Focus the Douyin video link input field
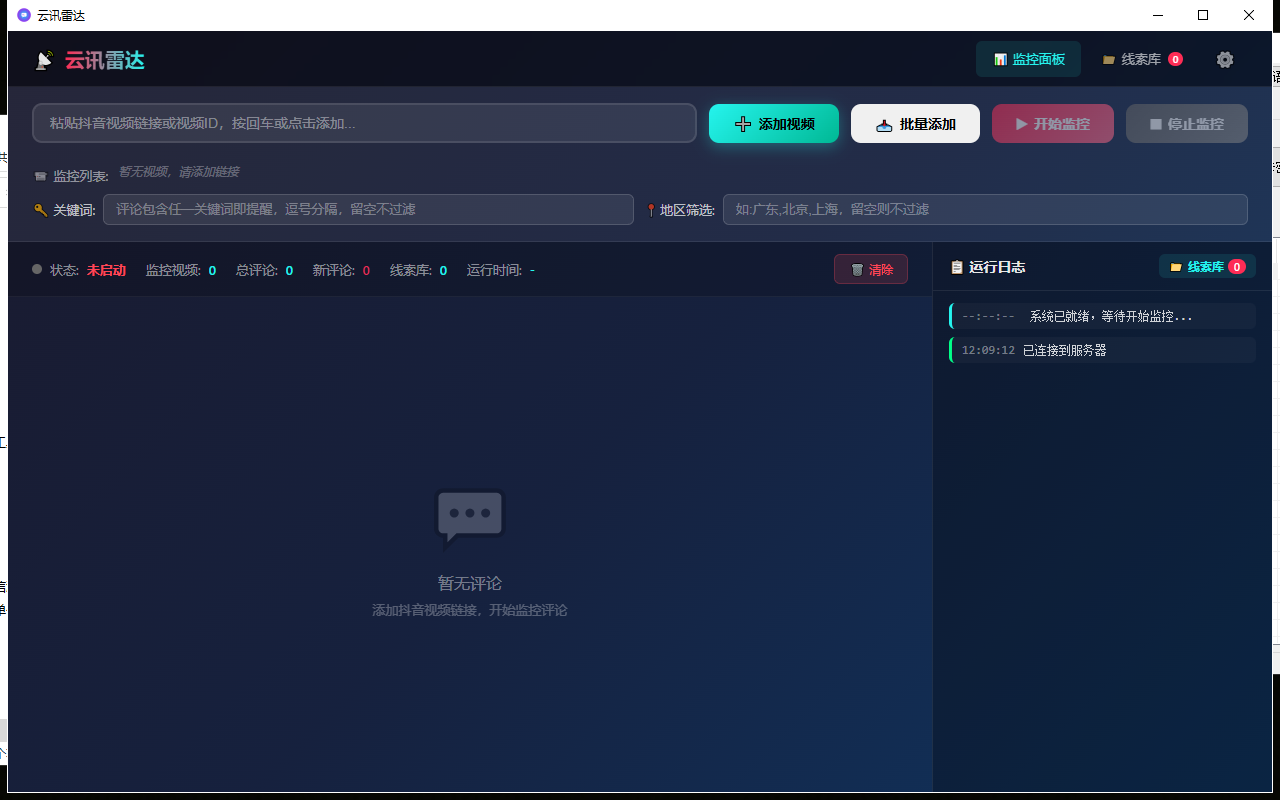 [364, 123]
